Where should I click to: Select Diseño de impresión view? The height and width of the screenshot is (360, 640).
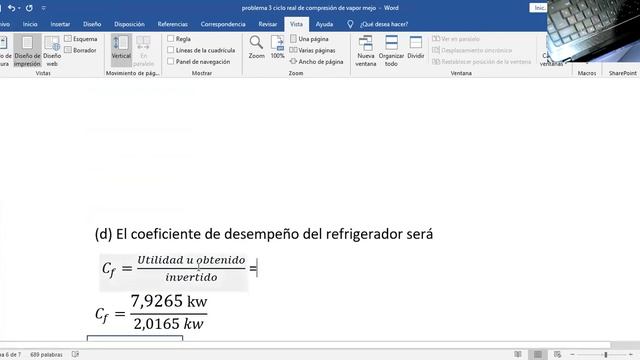(27, 51)
